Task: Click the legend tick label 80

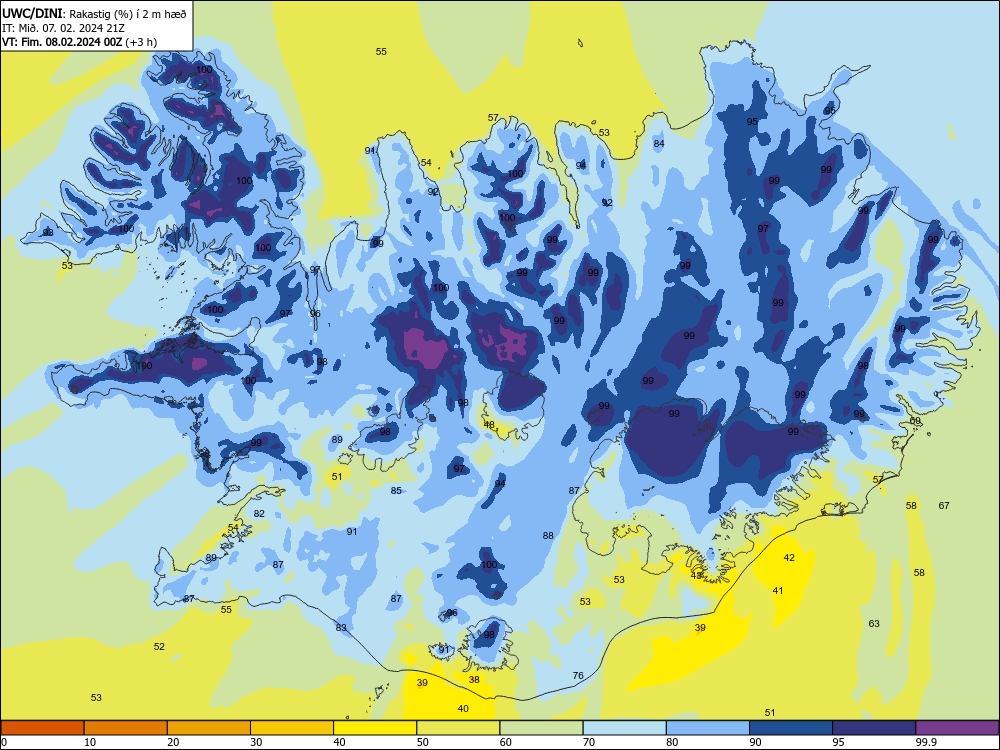Action: coord(672,742)
